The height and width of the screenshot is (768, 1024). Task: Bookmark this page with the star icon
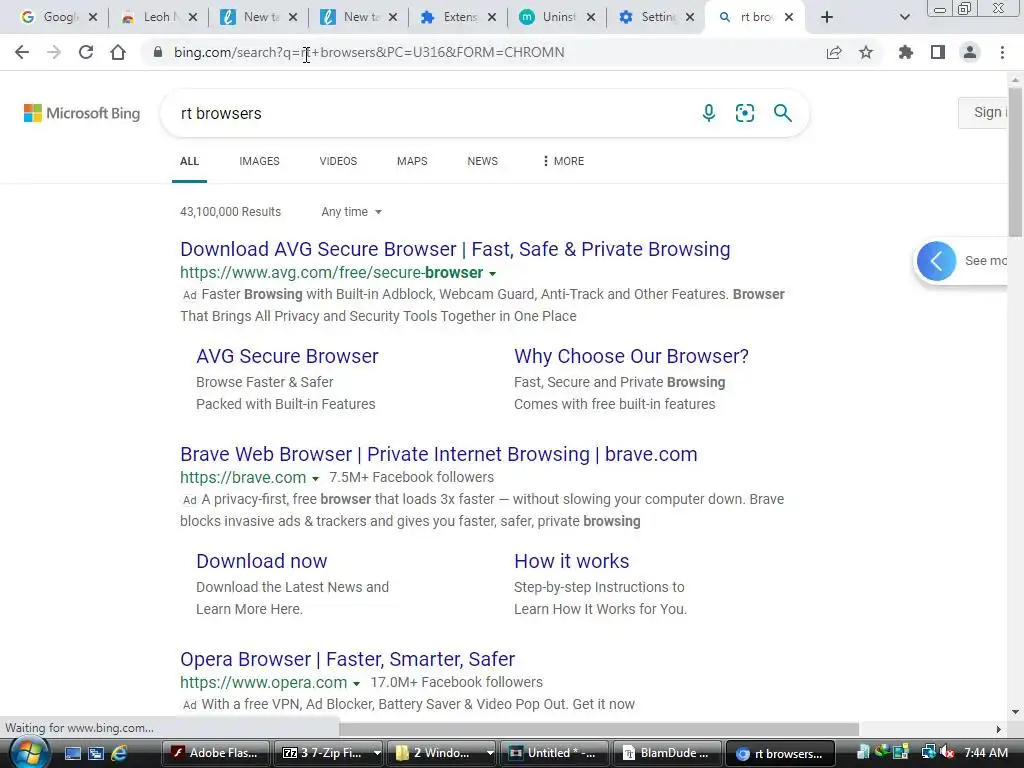[x=866, y=52]
